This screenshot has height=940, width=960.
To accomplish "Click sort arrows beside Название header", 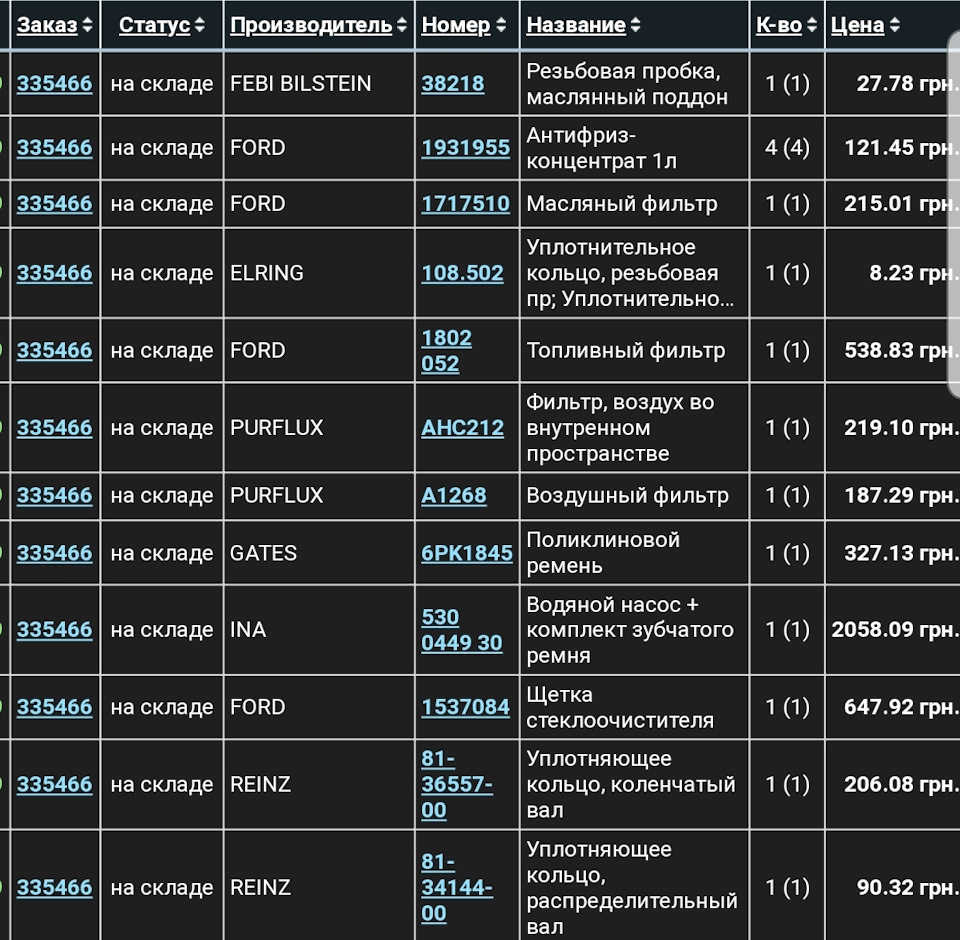I will point(635,24).
